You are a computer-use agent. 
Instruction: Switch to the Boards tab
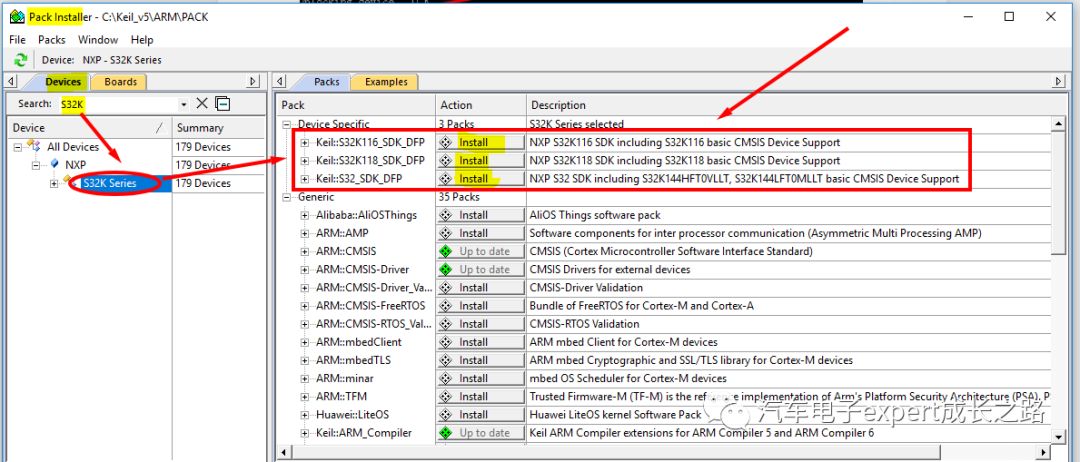coord(121,82)
